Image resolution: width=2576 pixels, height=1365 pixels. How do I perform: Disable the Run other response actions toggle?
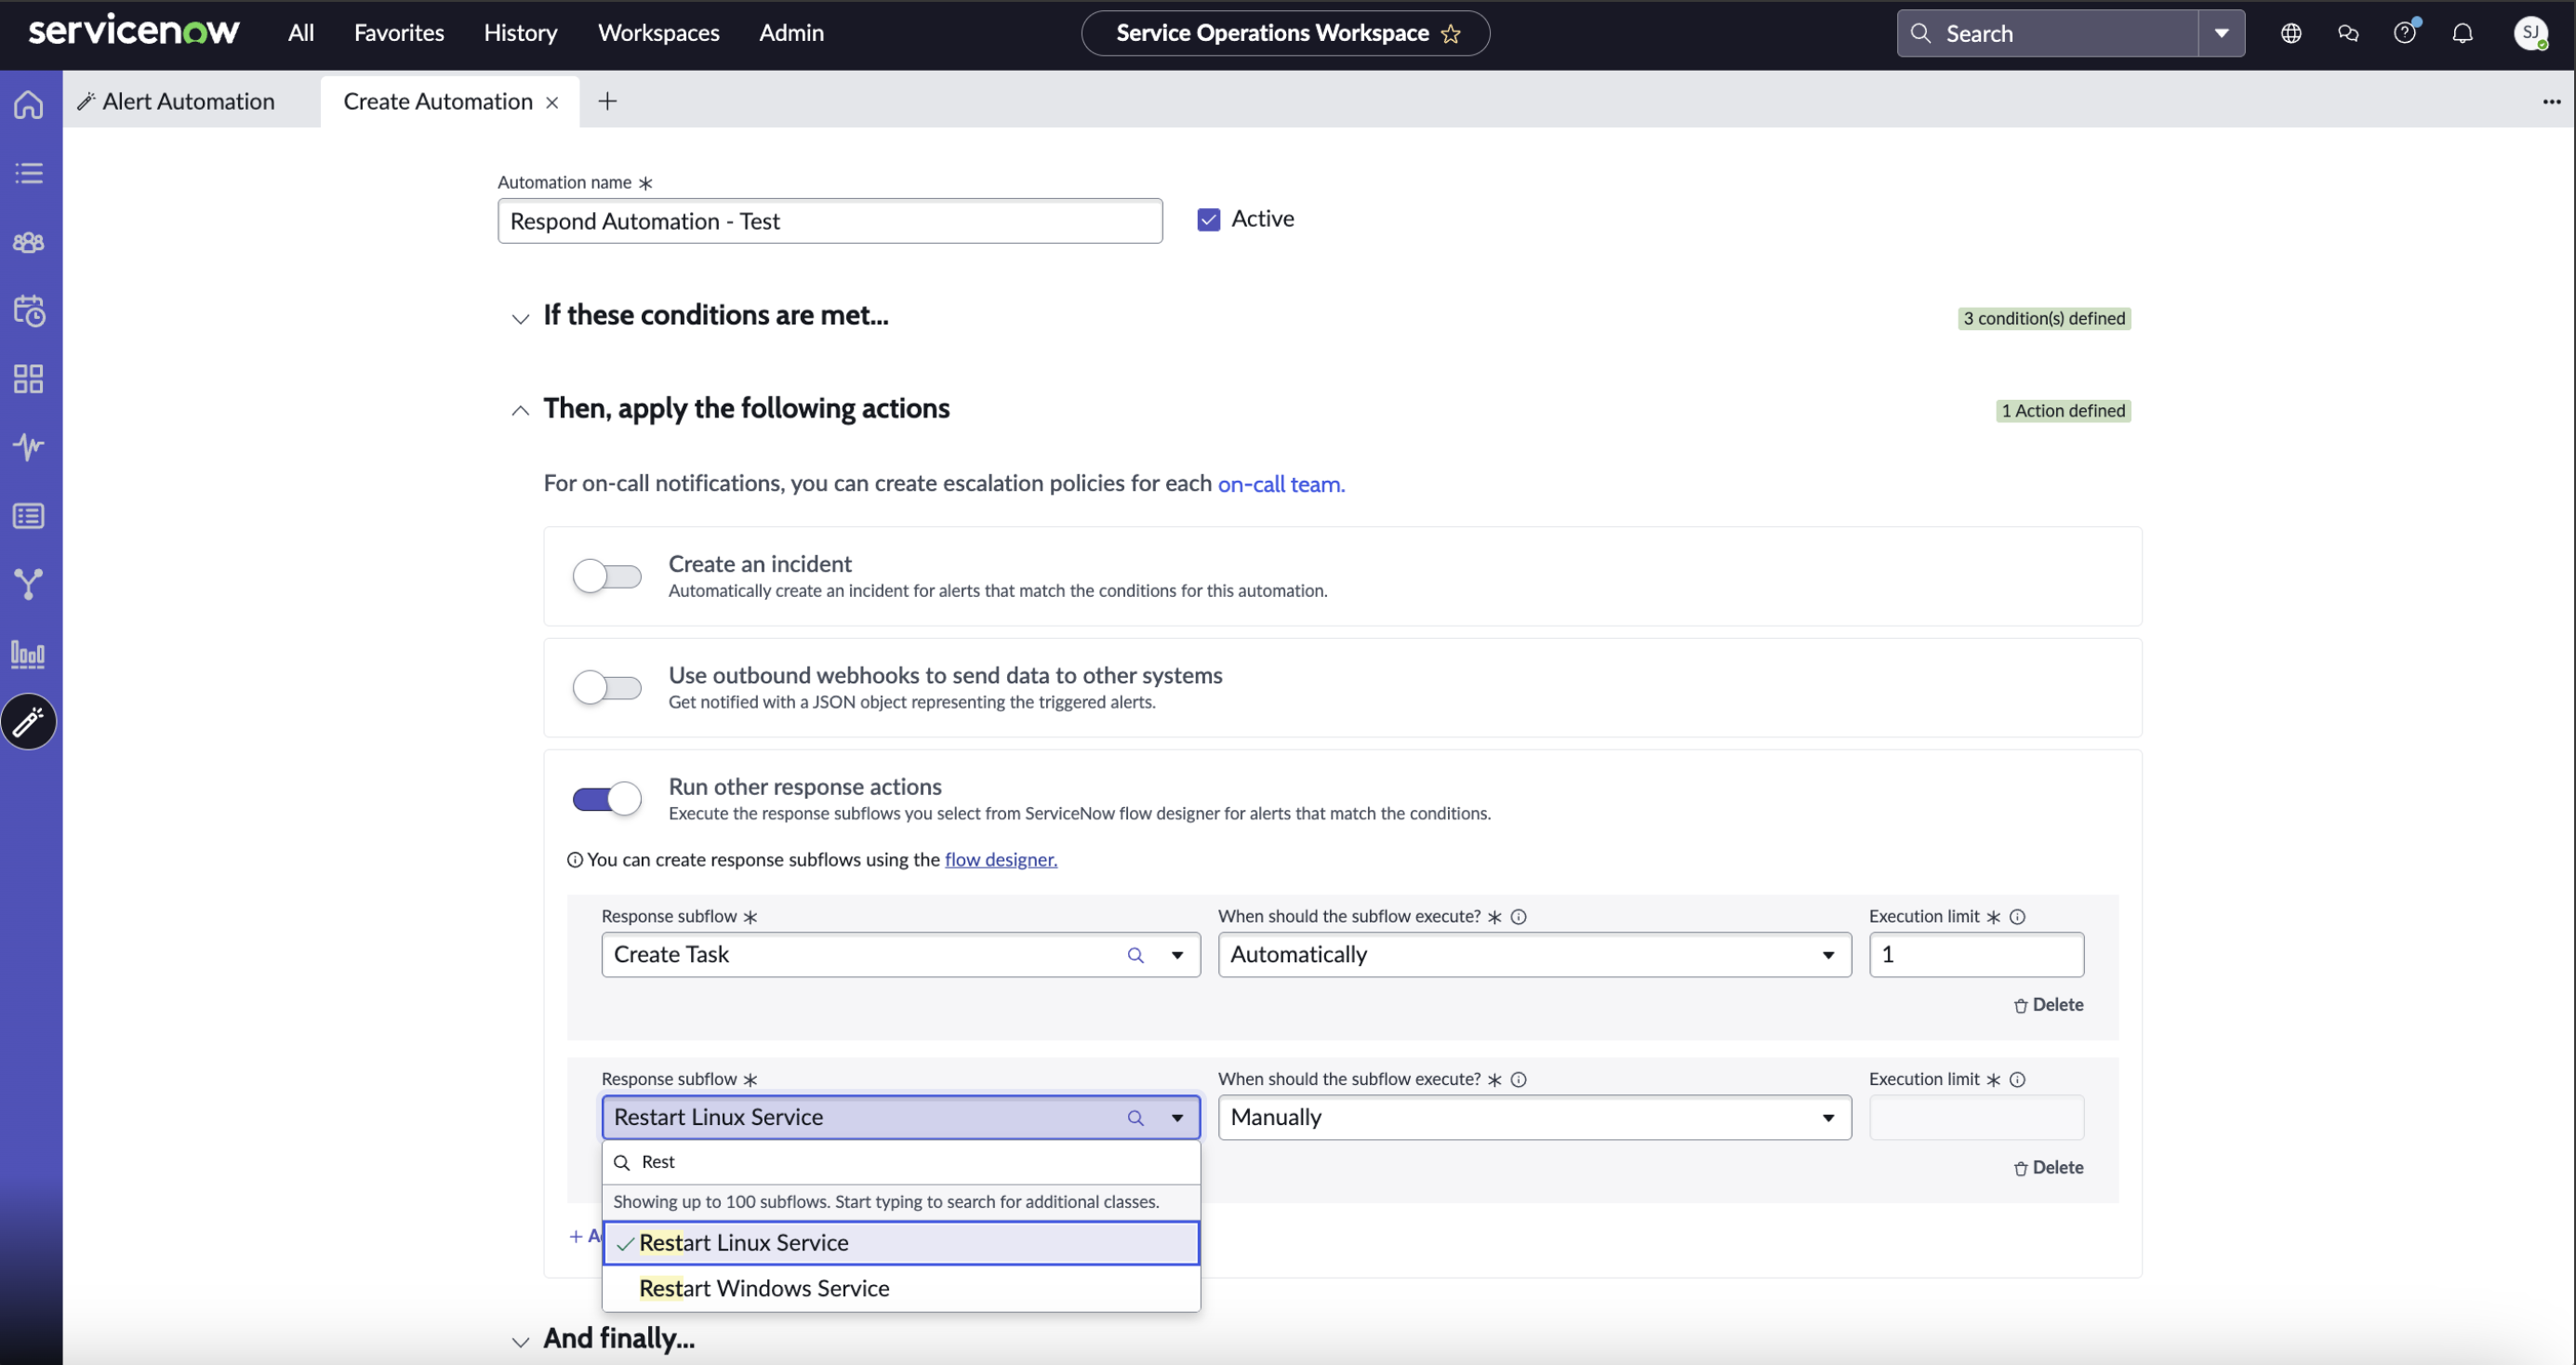(x=607, y=799)
